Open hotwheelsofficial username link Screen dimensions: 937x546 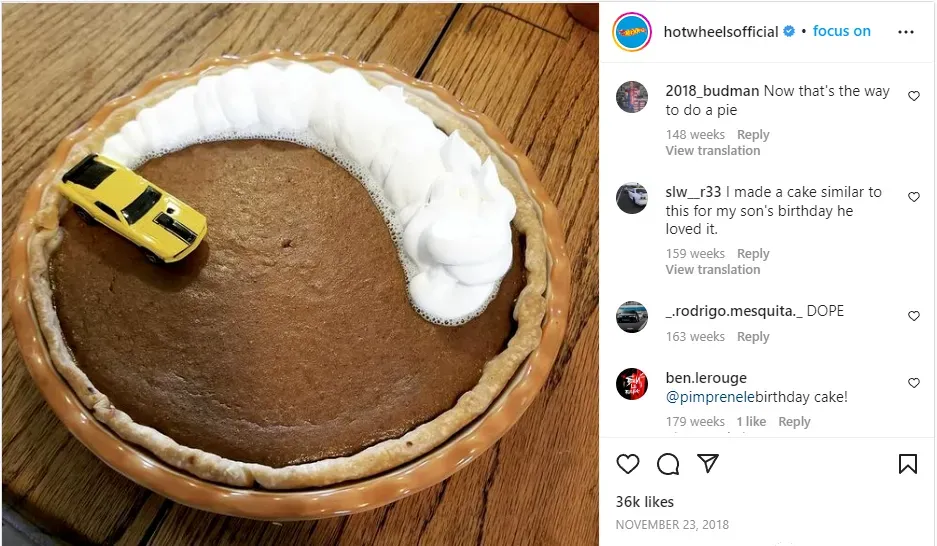(721, 32)
